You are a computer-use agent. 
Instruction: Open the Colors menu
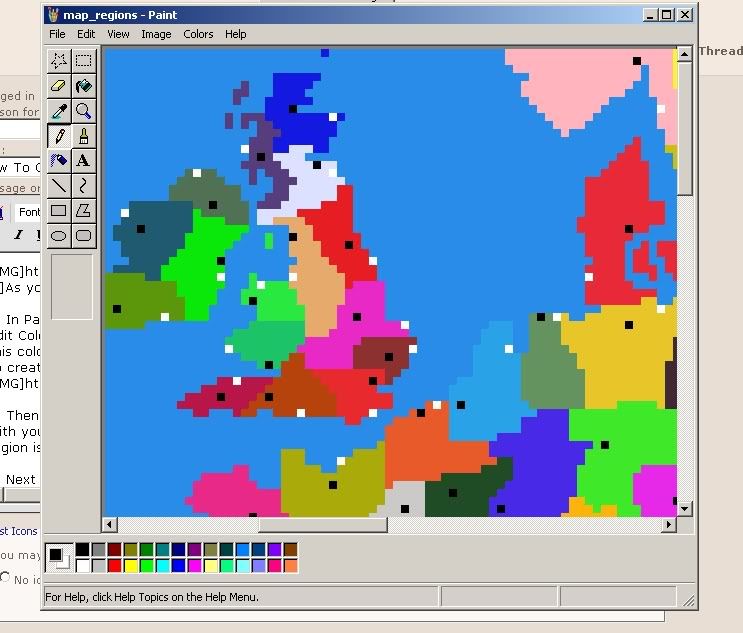198,34
